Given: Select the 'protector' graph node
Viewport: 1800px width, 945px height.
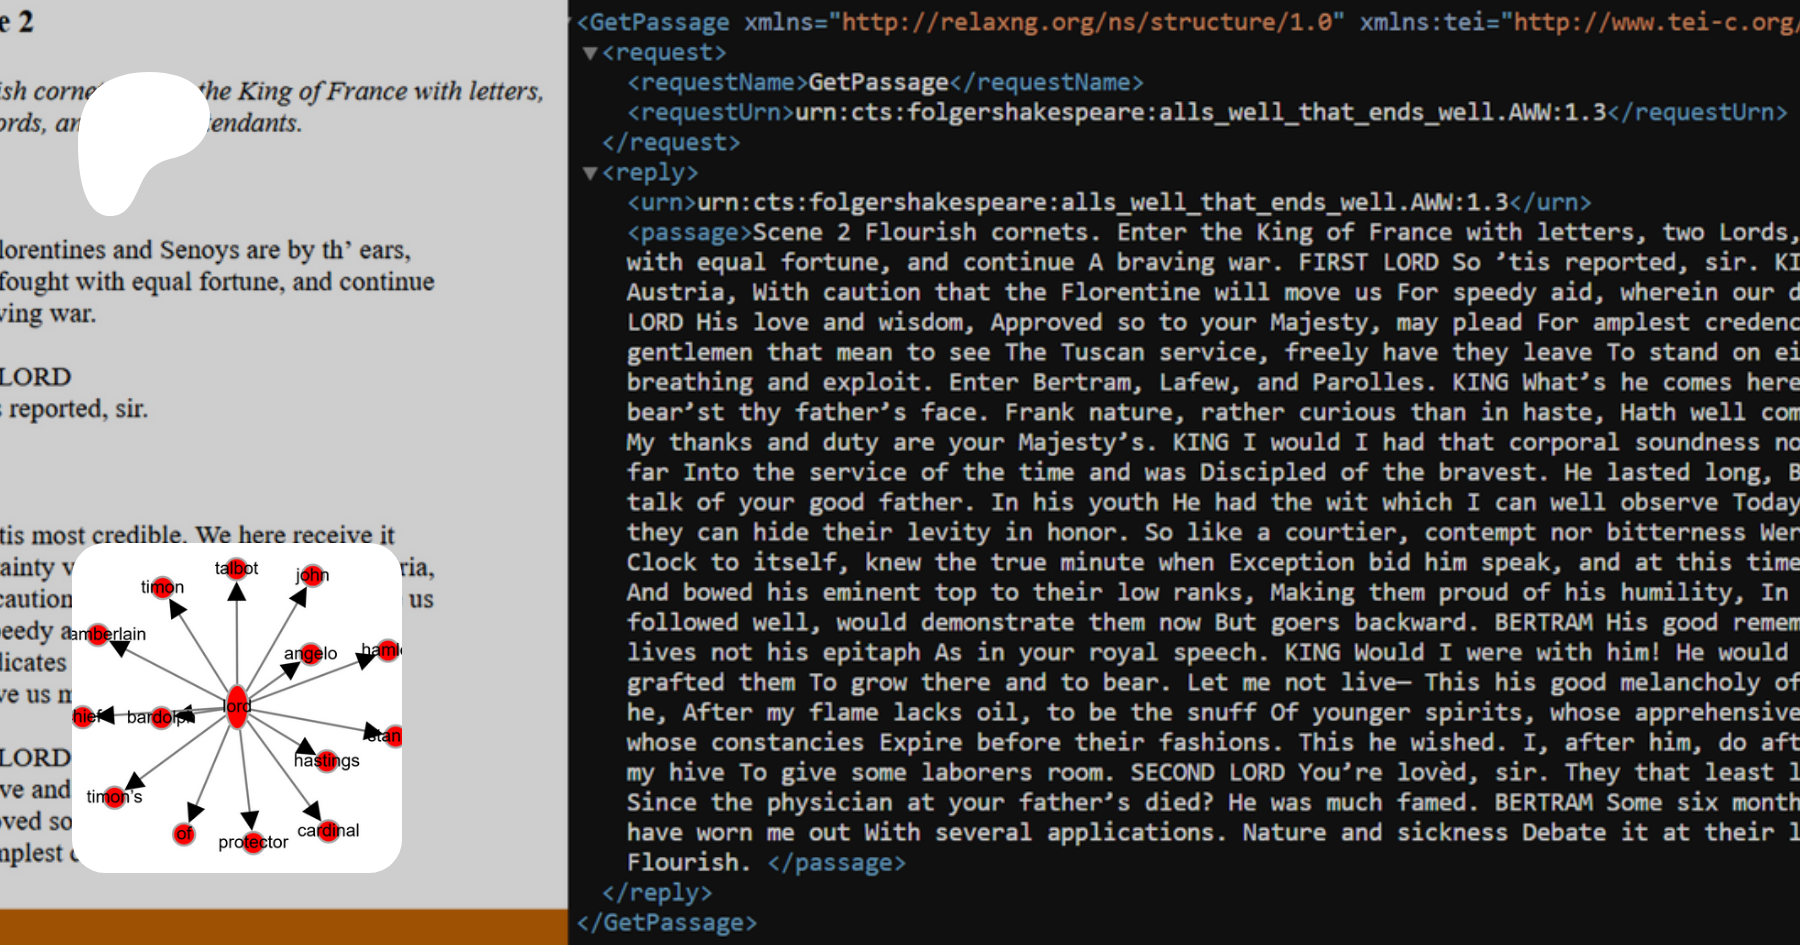Looking at the screenshot, I should [x=253, y=843].
